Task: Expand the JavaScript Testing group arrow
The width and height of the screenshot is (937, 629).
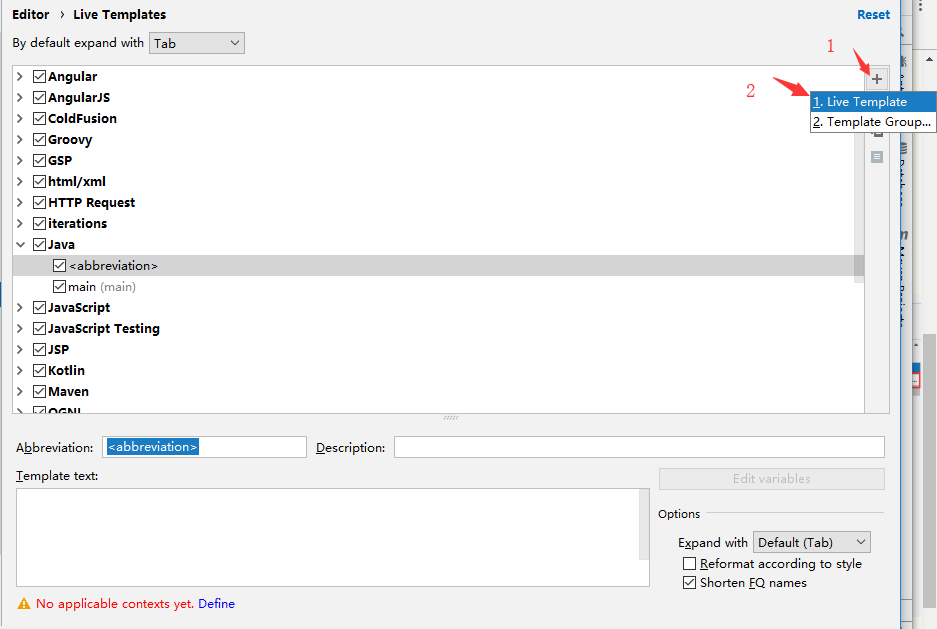Action: click(20, 329)
